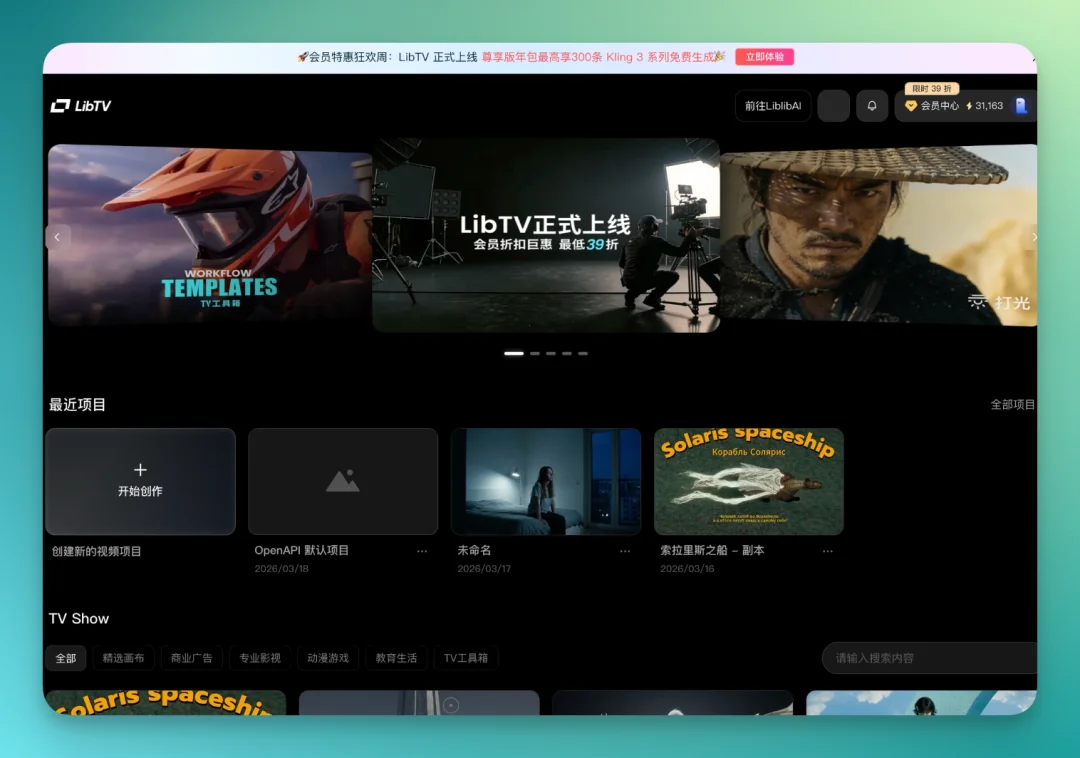Viewport: 1080px width, 758px height.
Task: Open options menu on OpenAPI 默认项目
Action: 423,550
